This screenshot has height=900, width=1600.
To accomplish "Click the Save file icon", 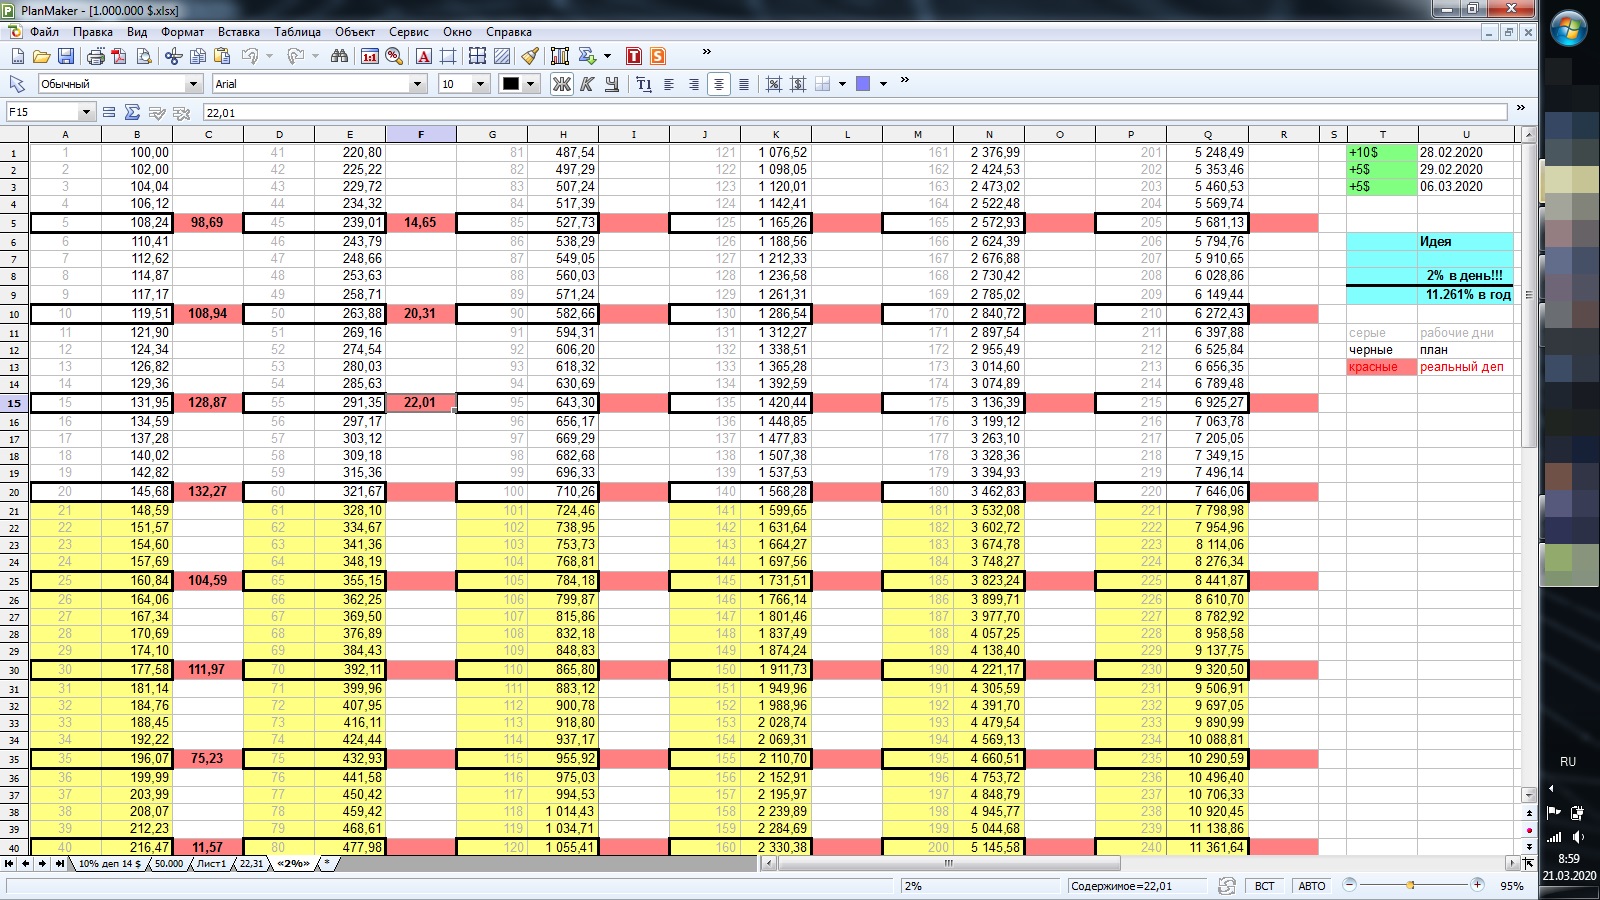I will [x=66, y=57].
